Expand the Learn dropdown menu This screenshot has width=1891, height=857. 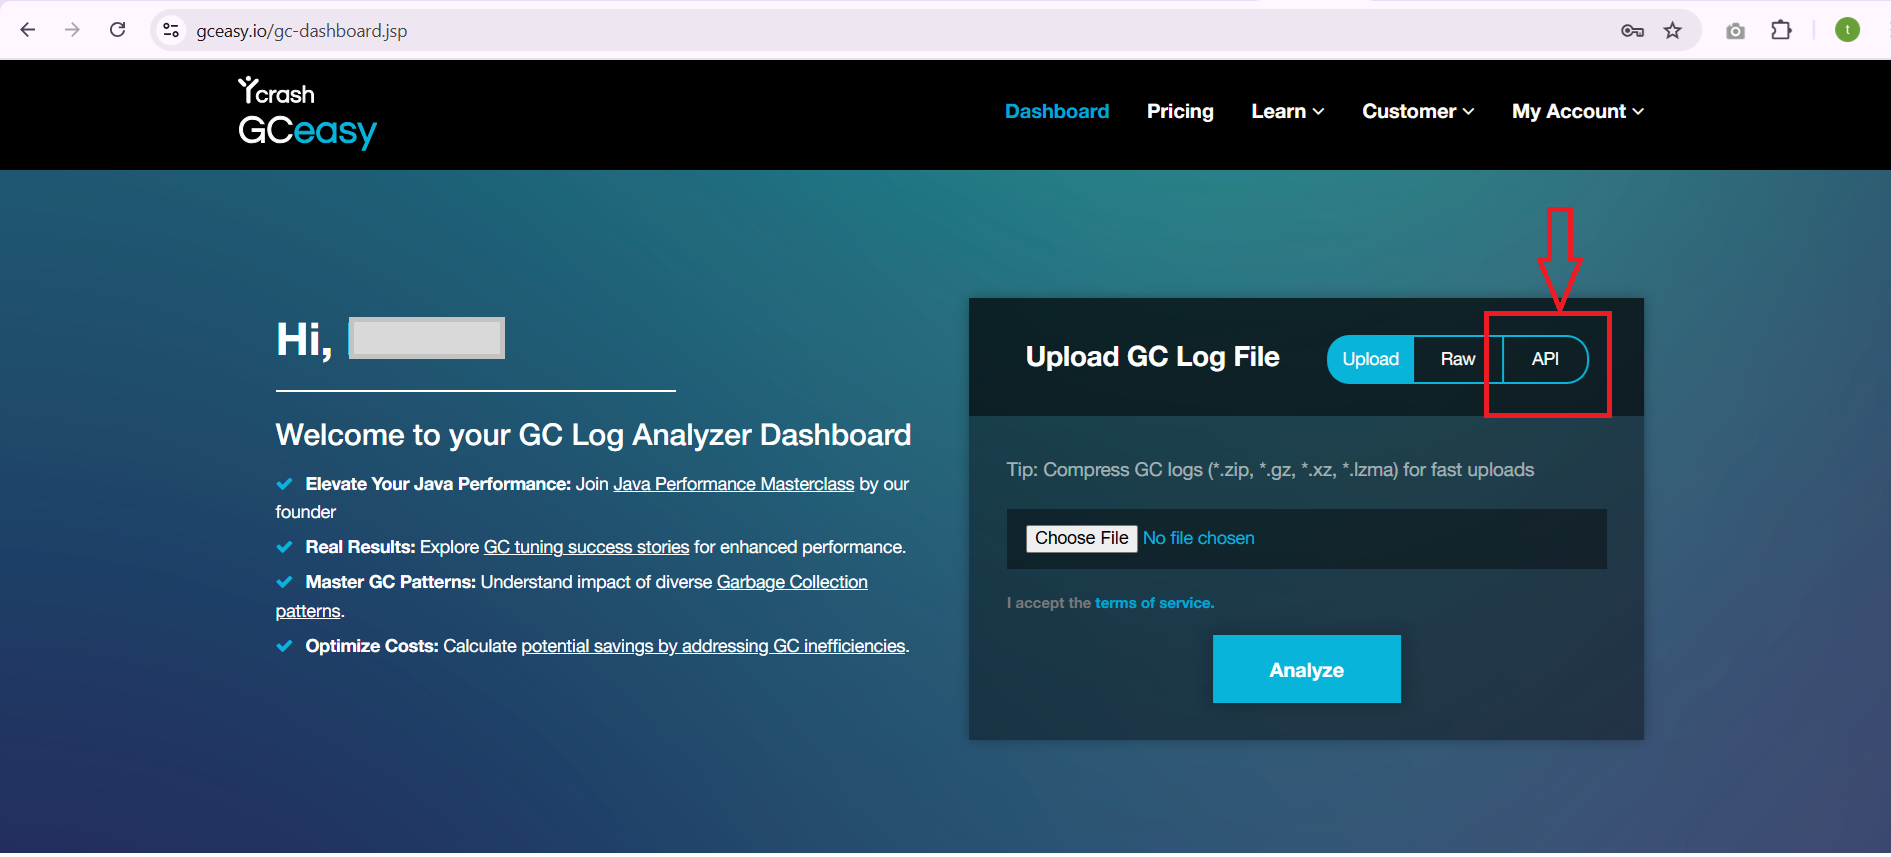pos(1288,111)
